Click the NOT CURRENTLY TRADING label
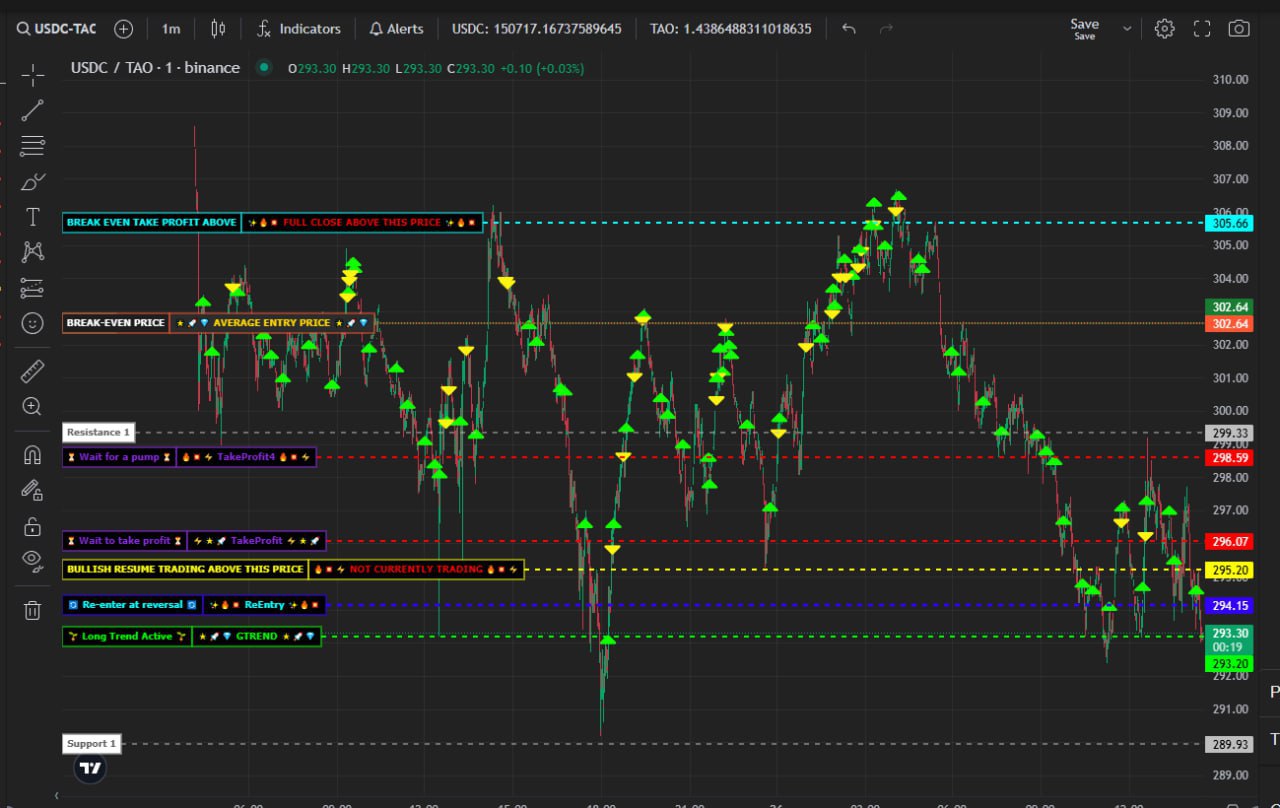The image size is (1280, 808). coord(416,569)
